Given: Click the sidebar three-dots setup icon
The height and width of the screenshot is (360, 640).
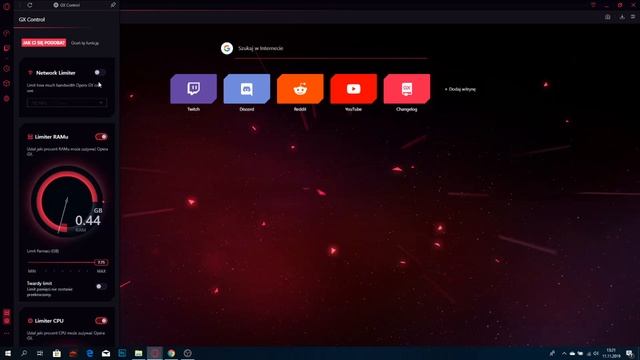Looking at the screenshot, I should click(7, 333).
